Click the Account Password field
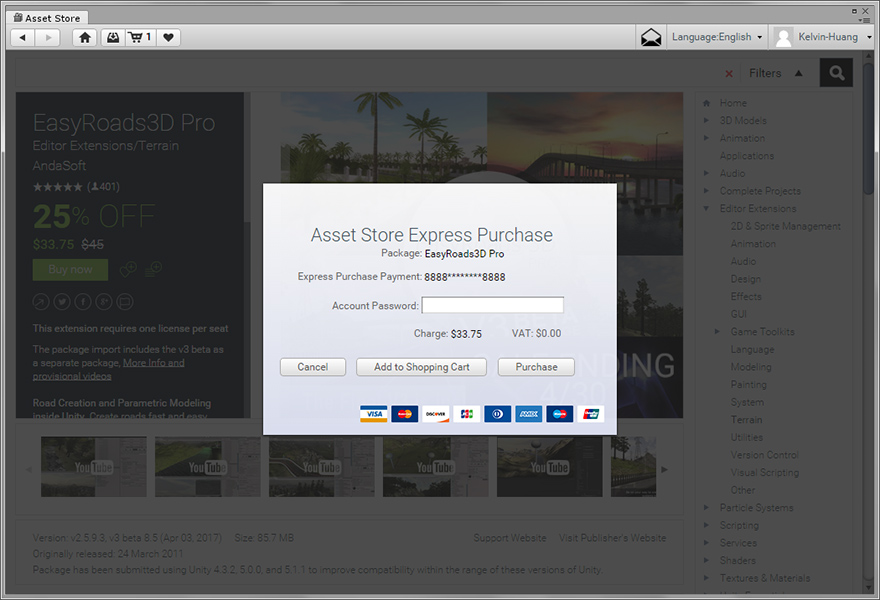Image resolution: width=880 pixels, height=600 pixels. point(492,306)
